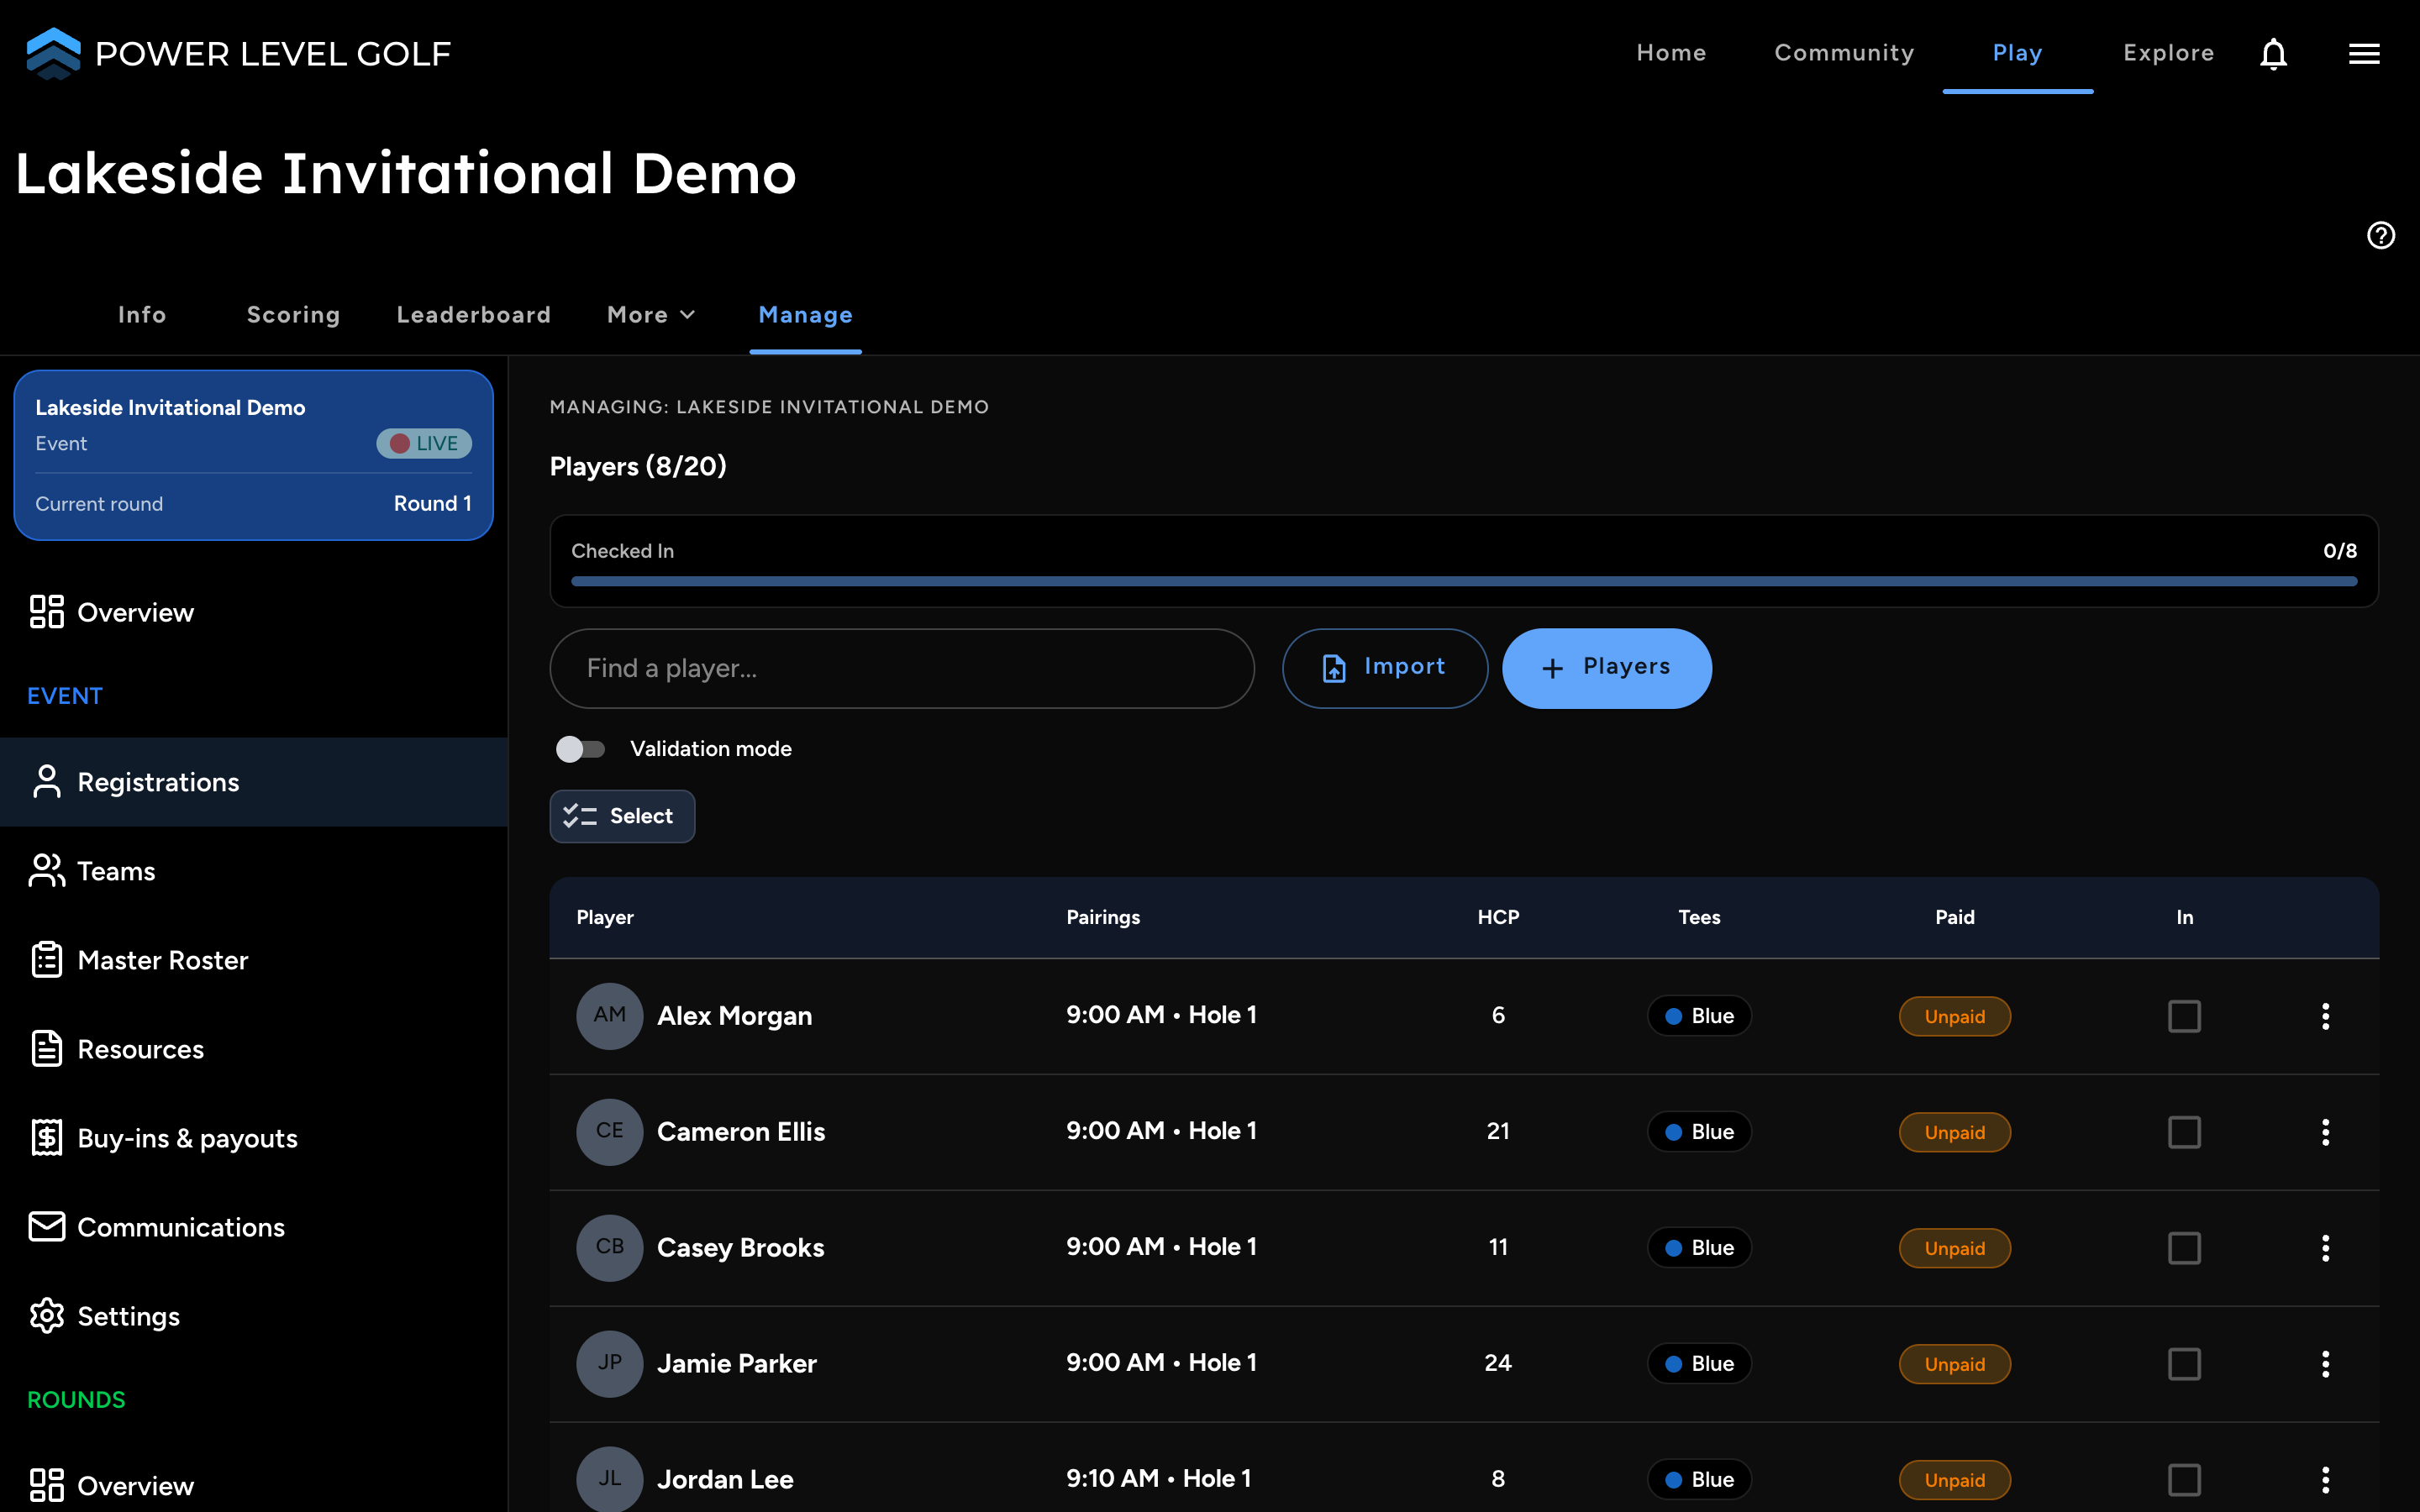
Task: Click the Checked In progress bar
Action: tap(1464, 581)
